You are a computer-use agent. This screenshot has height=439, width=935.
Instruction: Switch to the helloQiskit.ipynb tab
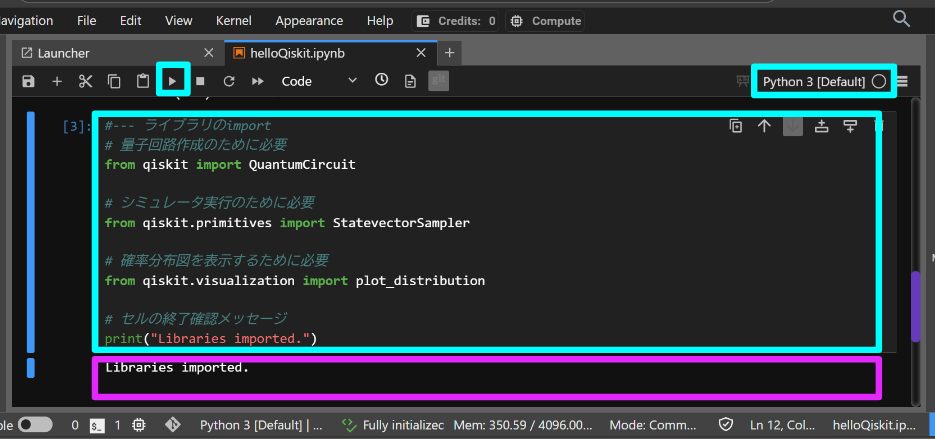(x=331, y=53)
